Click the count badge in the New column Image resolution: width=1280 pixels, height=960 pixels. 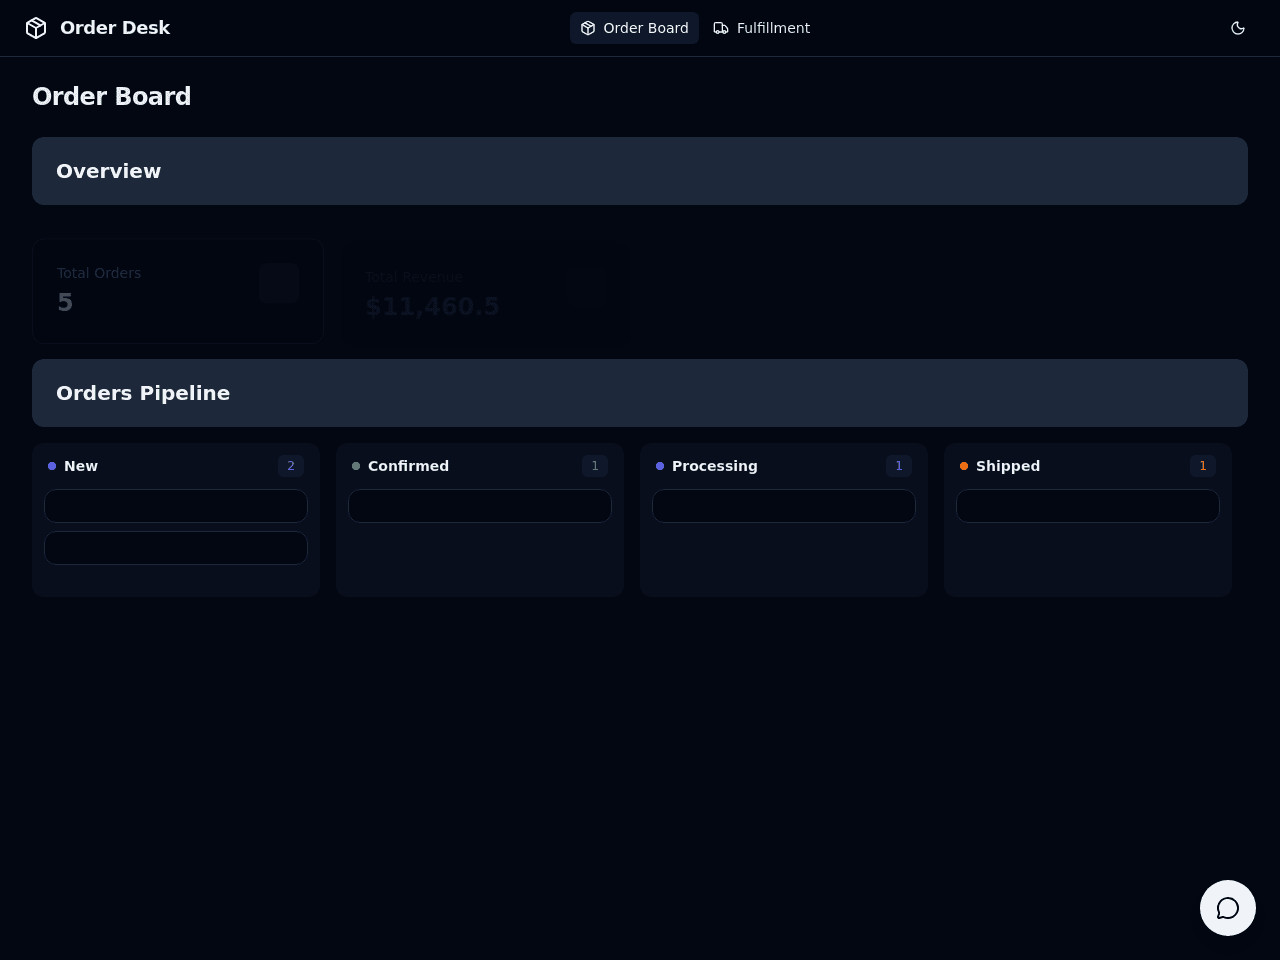pyautogui.click(x=291, y=466)
